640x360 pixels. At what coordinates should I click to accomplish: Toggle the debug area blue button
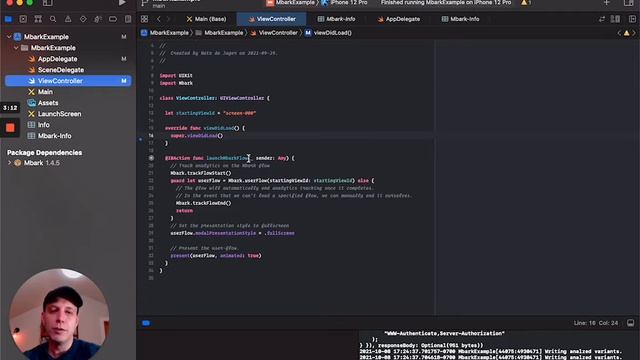point(146,323)
